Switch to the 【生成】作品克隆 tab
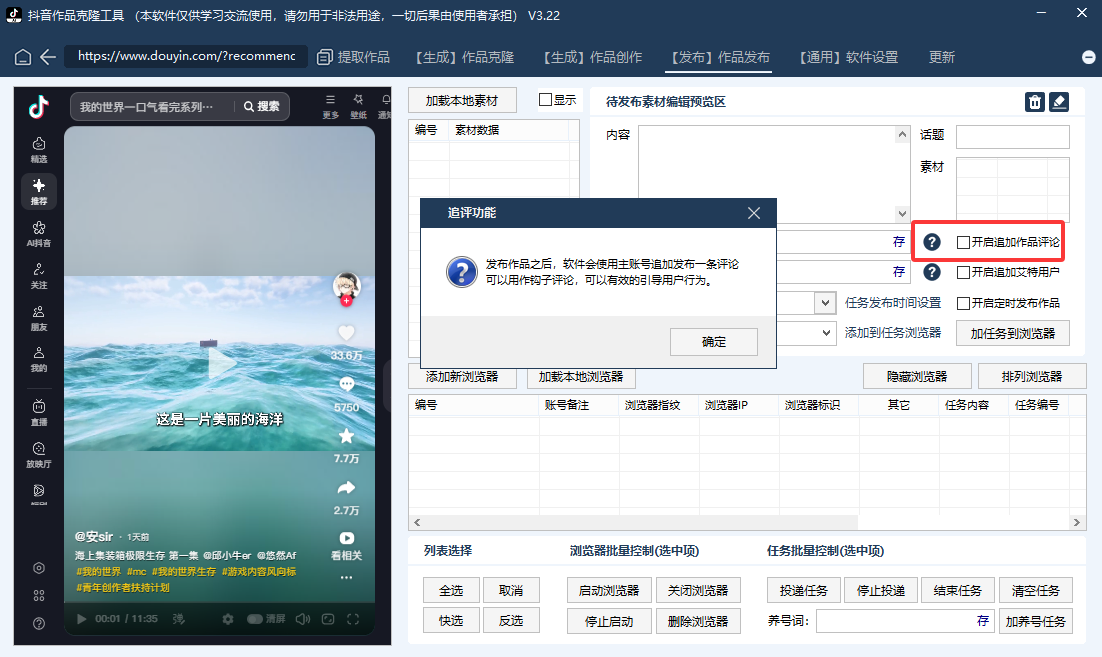Viewport: 1102px width, 657px height. [x=465, y=58]
